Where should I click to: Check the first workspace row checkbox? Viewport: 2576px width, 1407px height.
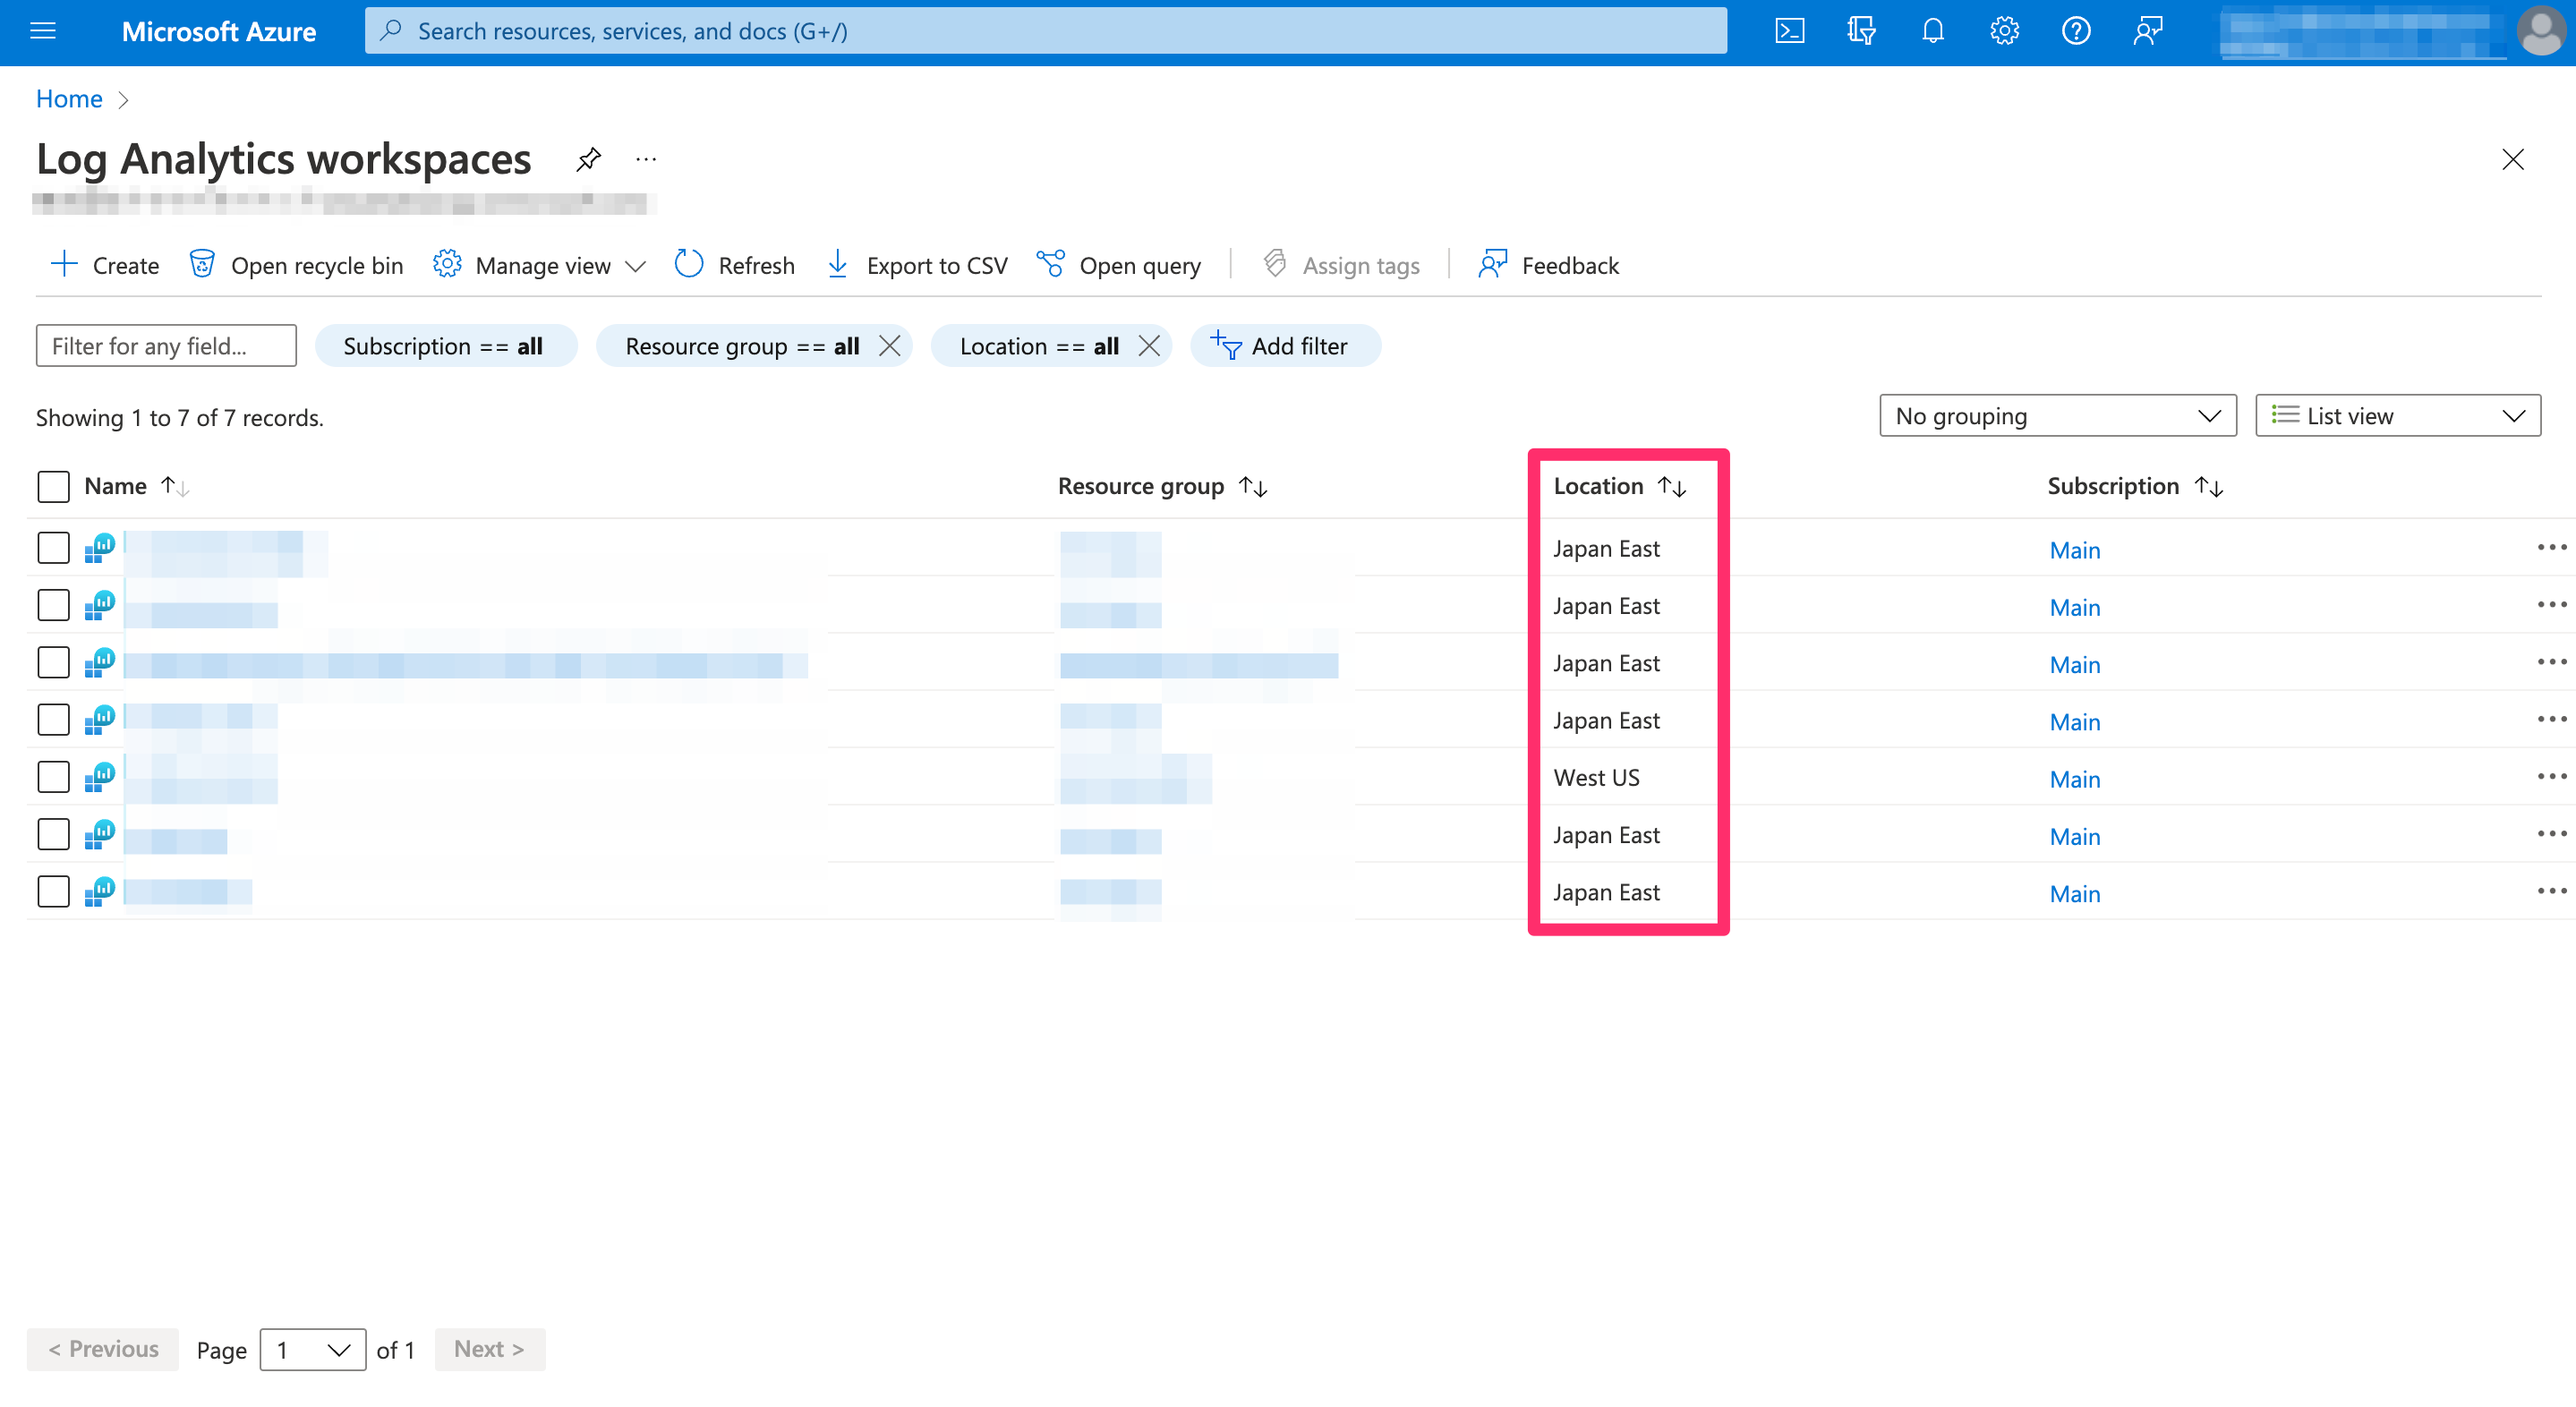click(x=53, y=548)
